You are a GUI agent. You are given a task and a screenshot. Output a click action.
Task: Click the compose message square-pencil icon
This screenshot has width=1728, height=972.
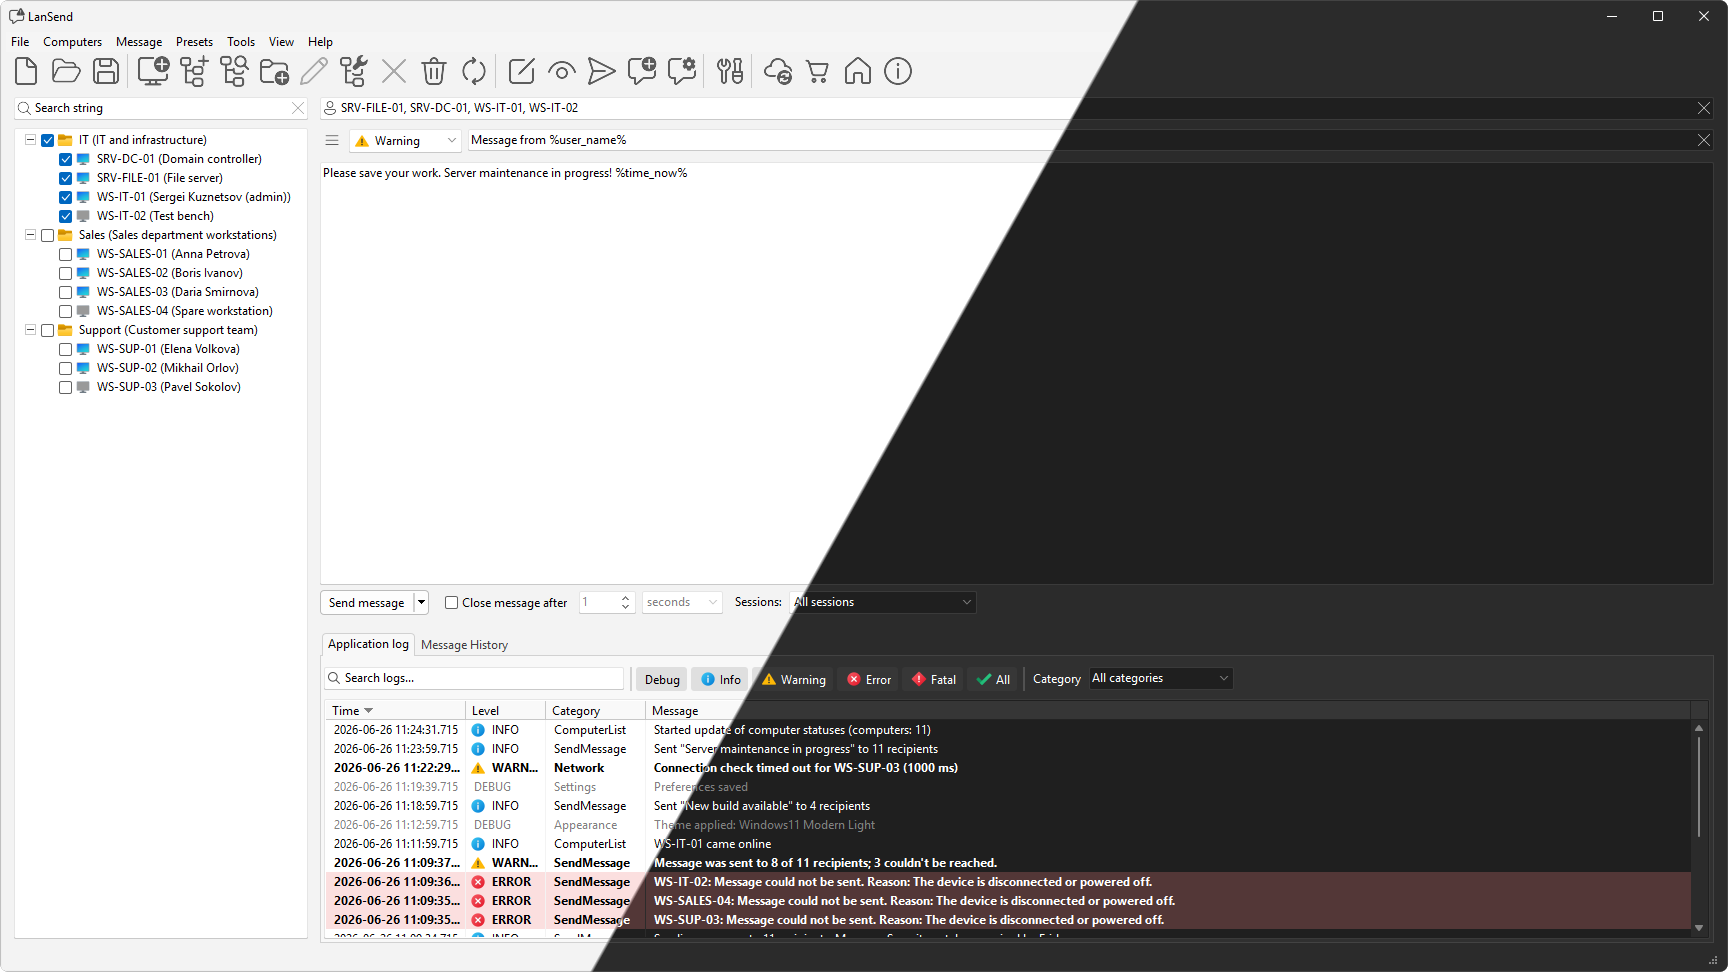pos(522,71)
